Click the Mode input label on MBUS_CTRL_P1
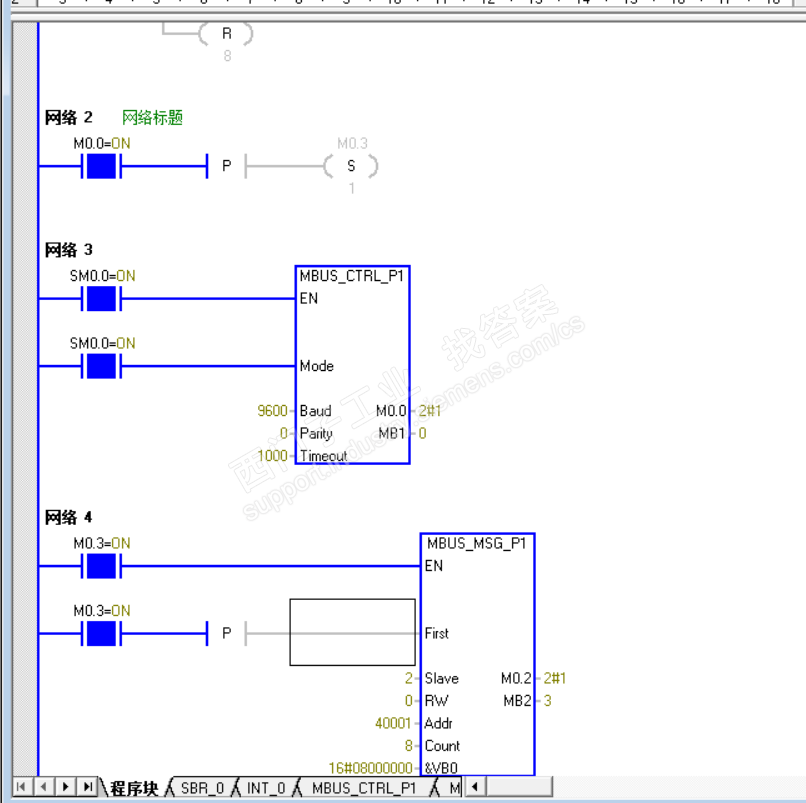 coord(317,366)
